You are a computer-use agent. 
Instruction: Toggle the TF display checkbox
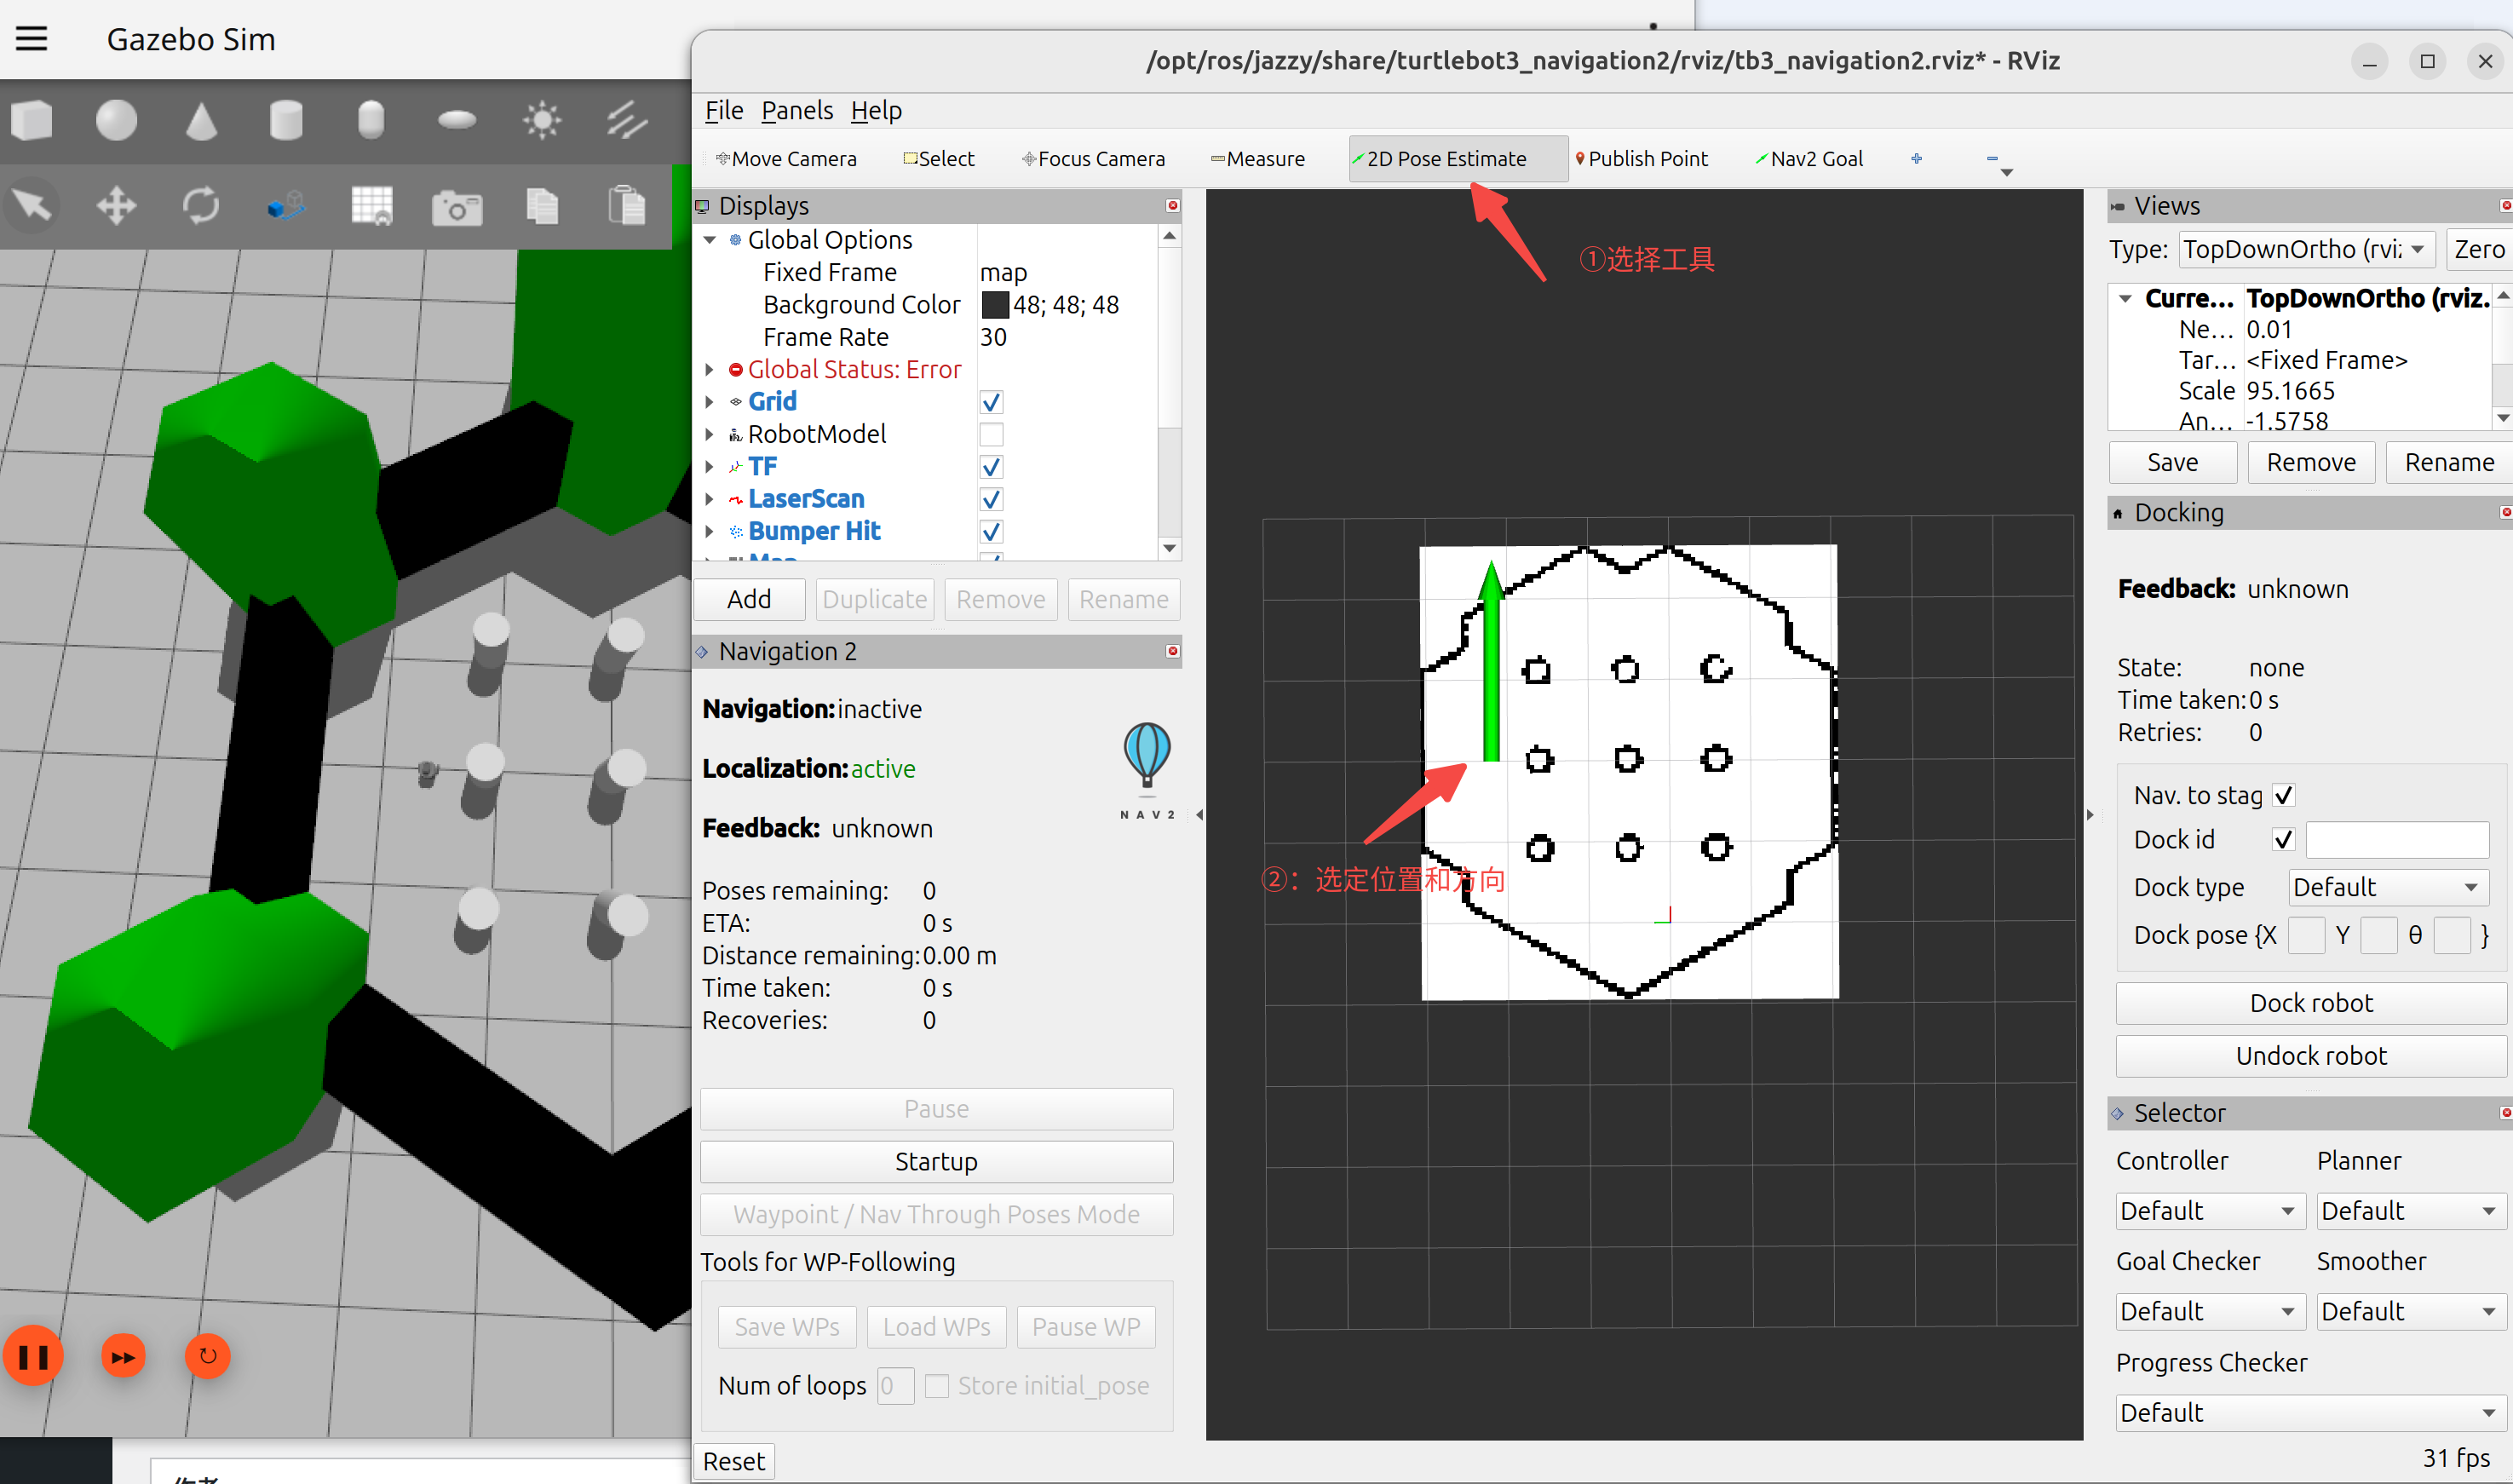tap(990, 467)
